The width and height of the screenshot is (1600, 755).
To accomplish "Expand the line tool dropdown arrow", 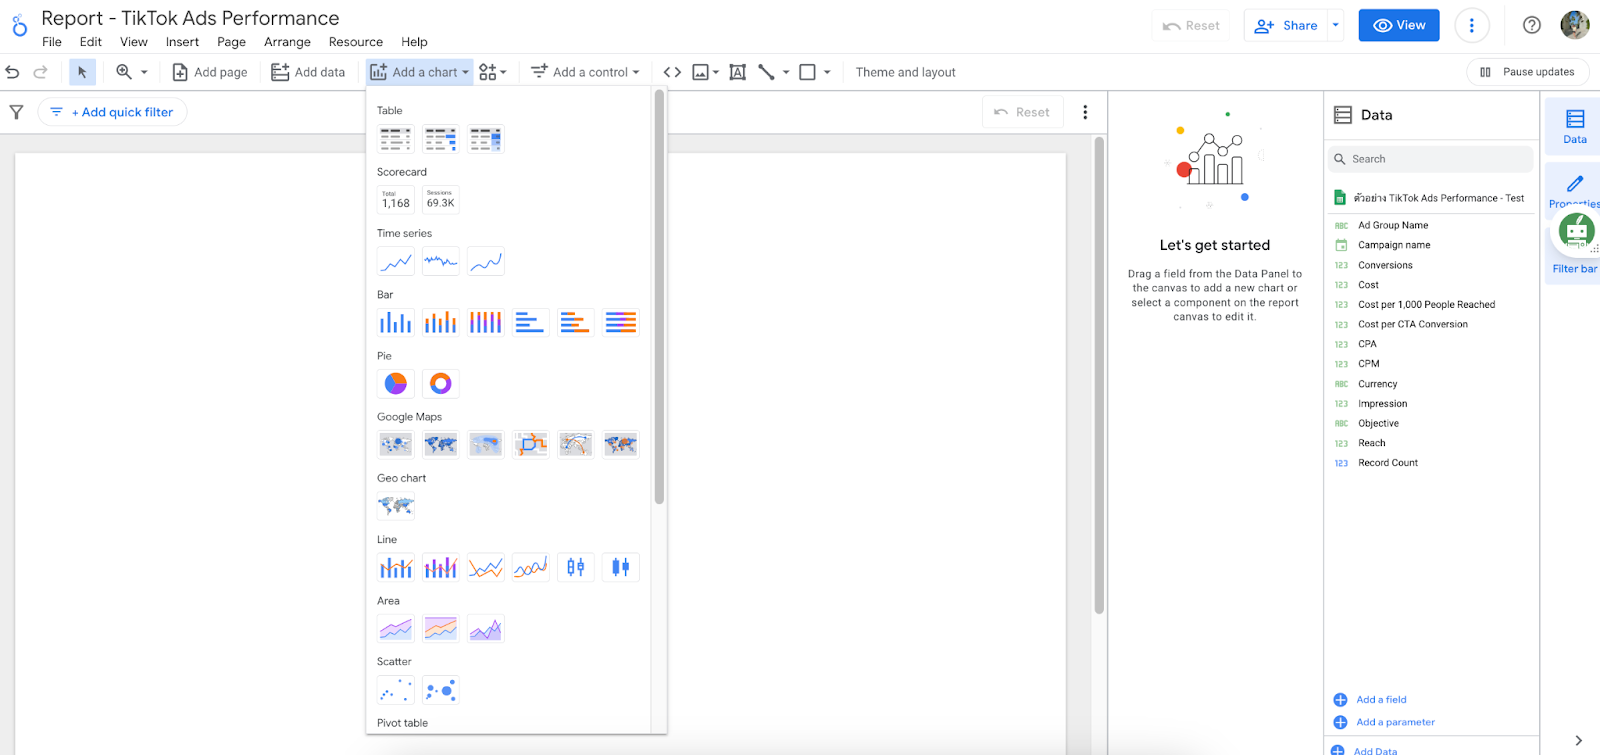I will [x=786, y=72].
